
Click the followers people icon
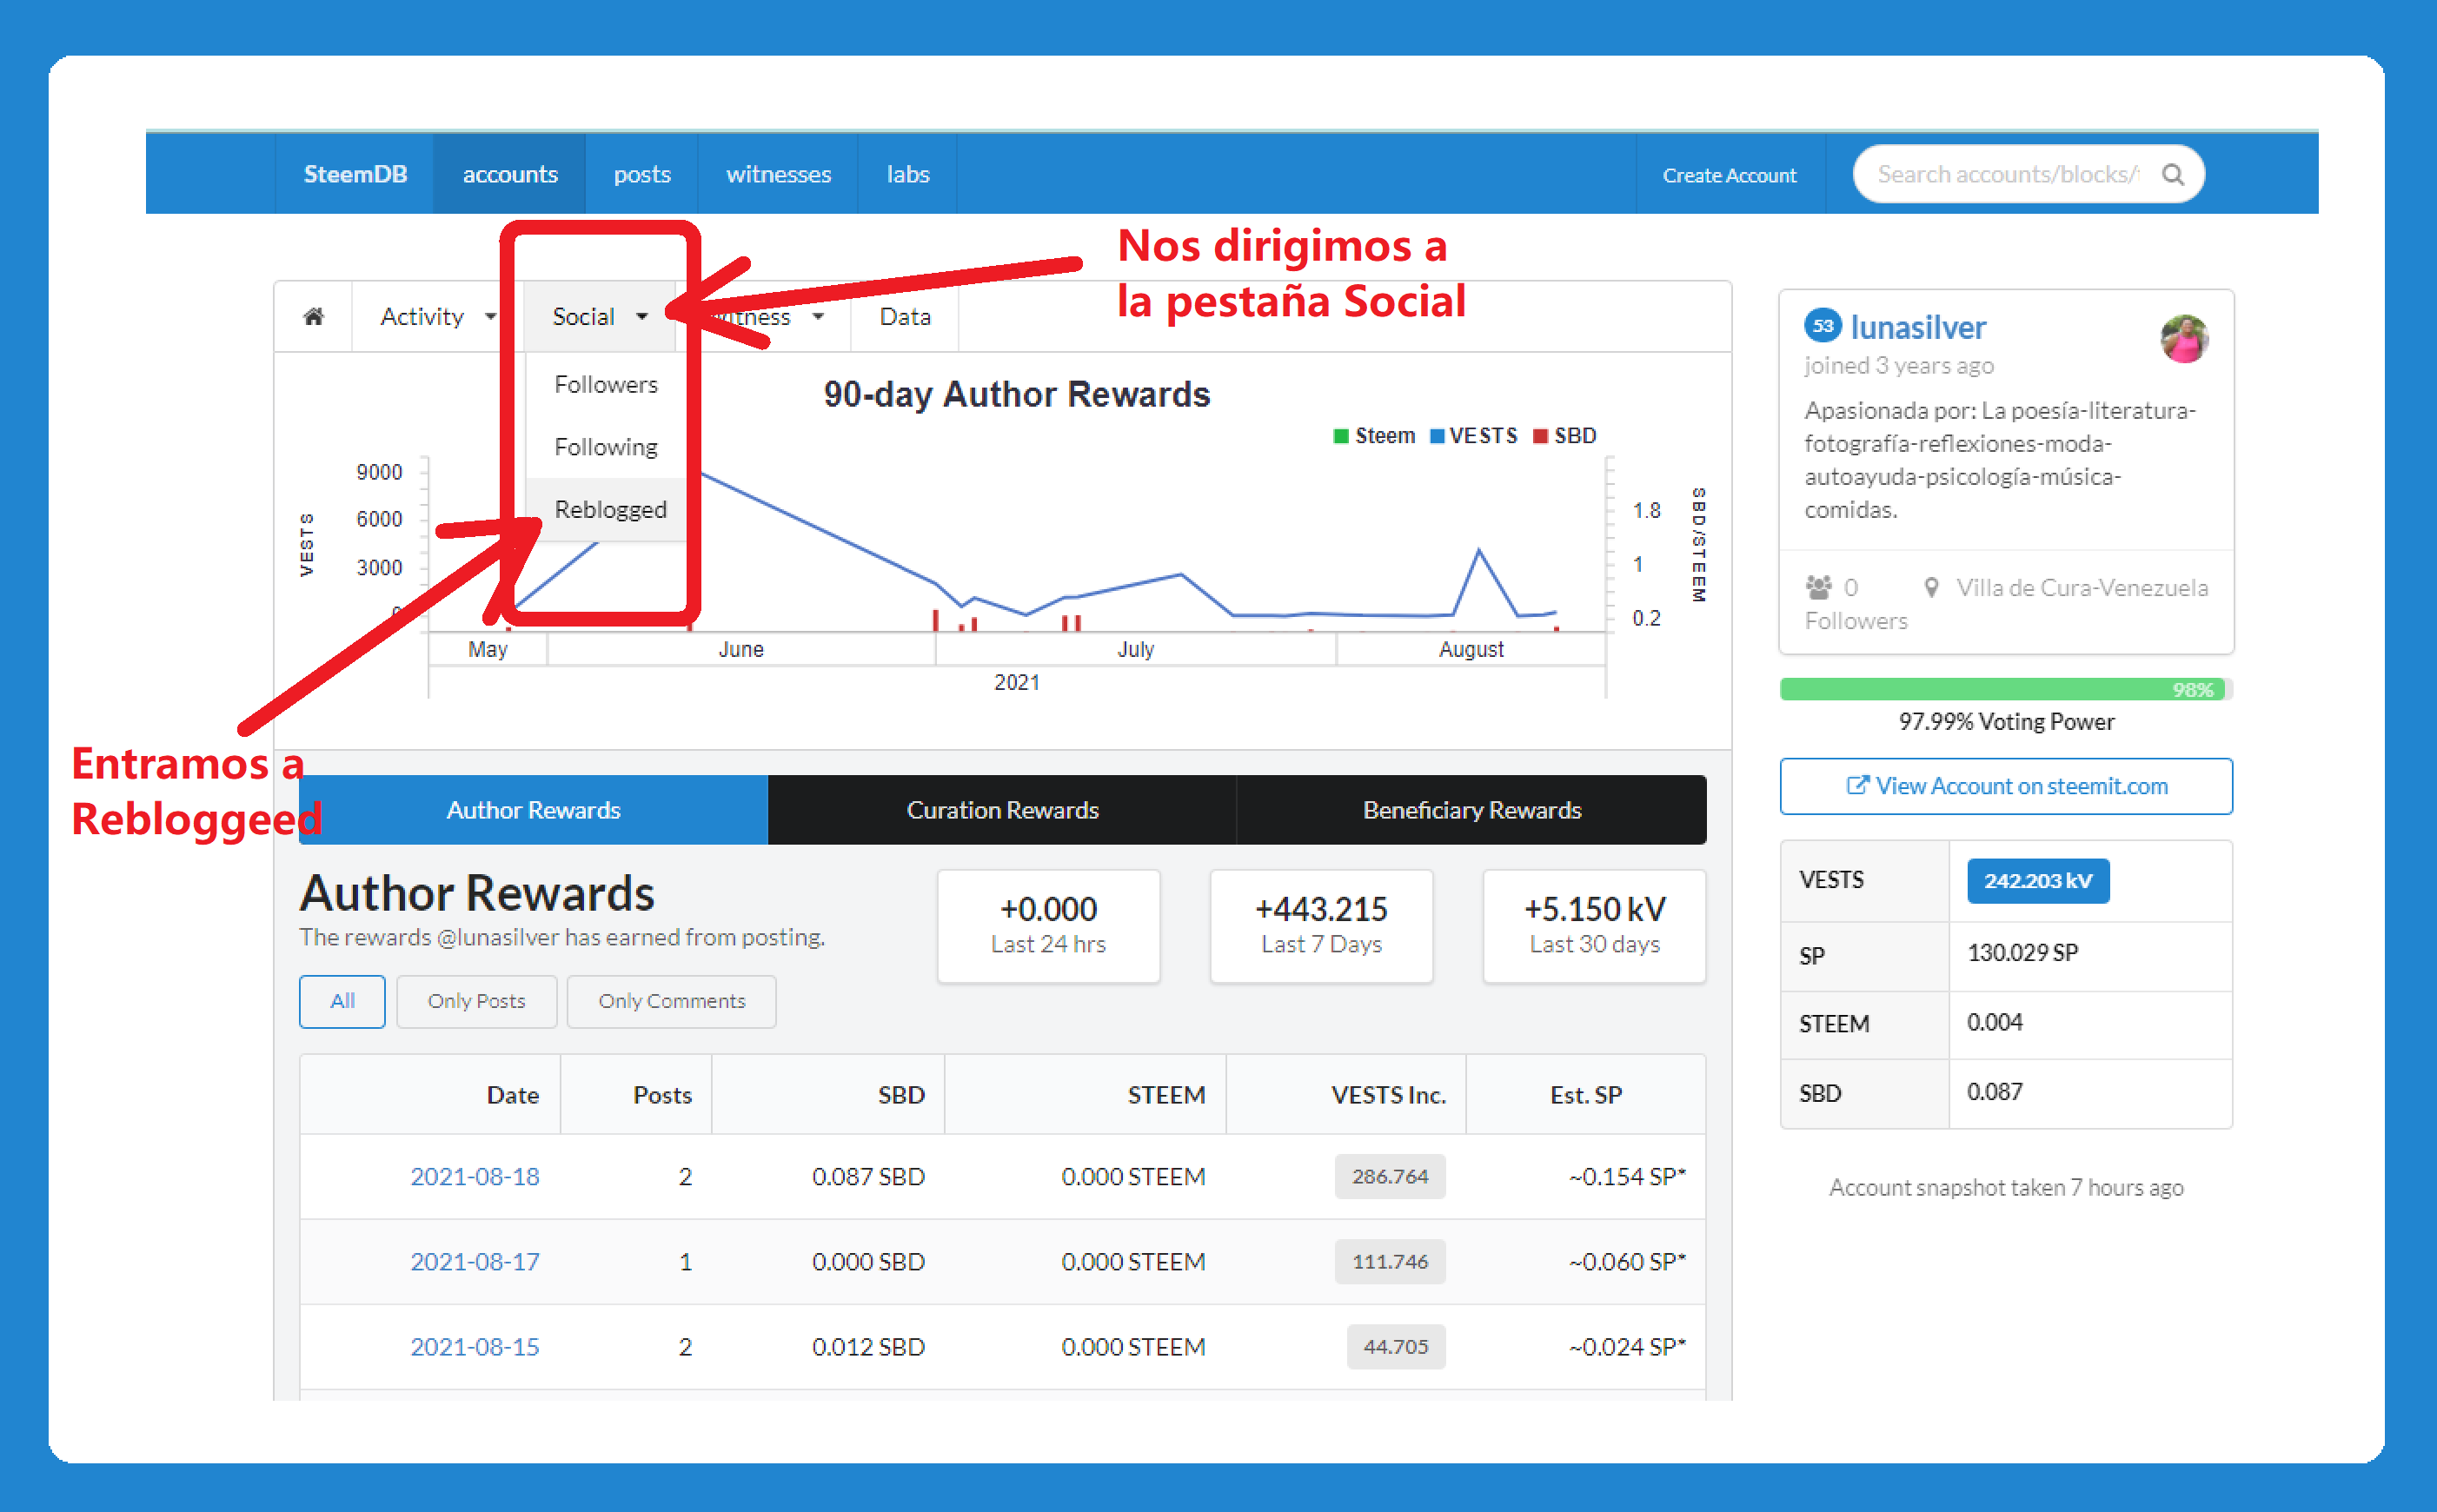click(1818, 587)
